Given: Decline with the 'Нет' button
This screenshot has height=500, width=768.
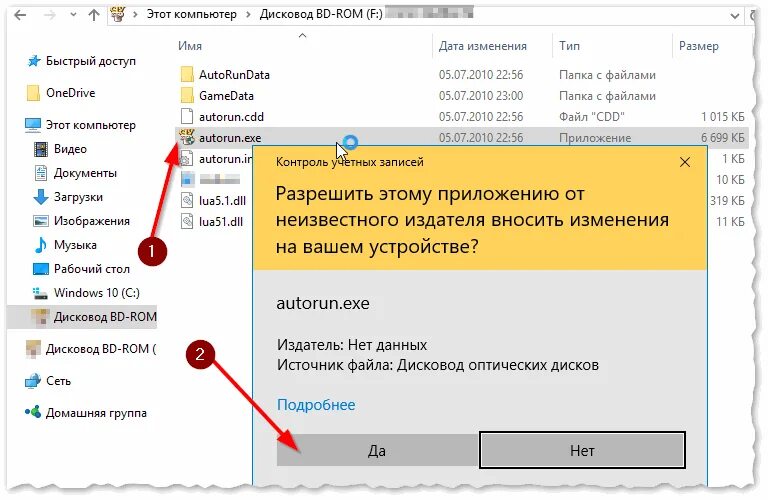Looking at the screenshot, I should click(x=582, y=450).
